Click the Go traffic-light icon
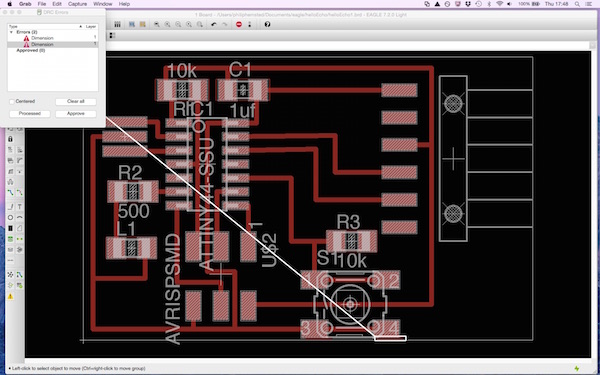The width and height of the screenshot is (600, 375). click(x=249, y=24)
